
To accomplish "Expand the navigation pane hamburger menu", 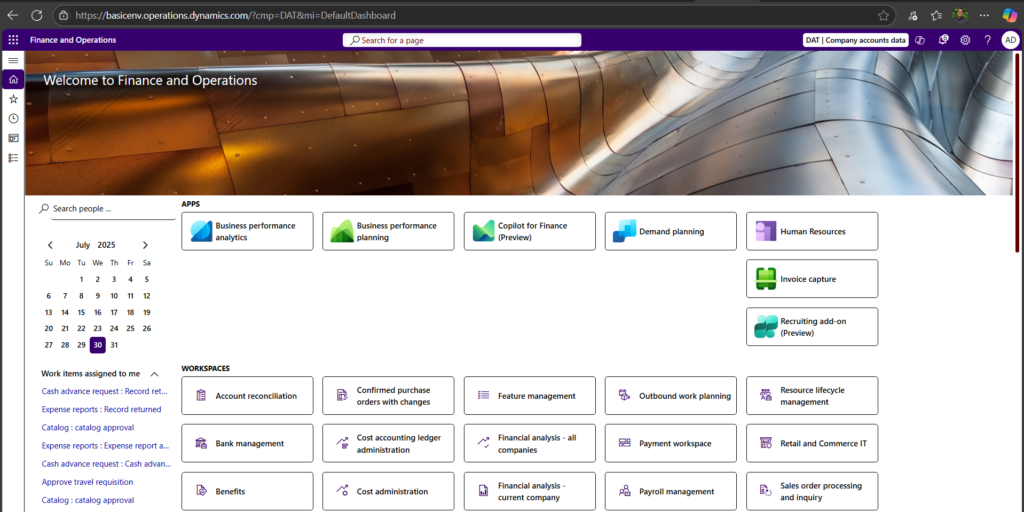I will click(x=13, y=60).
